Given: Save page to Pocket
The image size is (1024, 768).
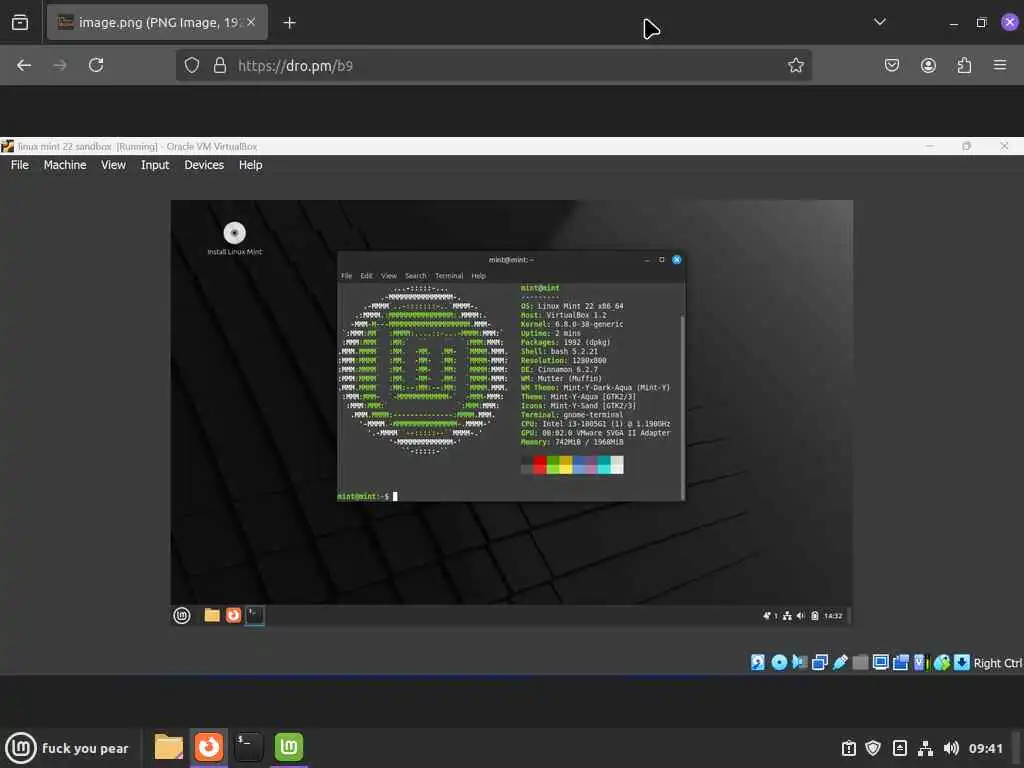Looking at the screenshot, I should click(x=891, y=65).
